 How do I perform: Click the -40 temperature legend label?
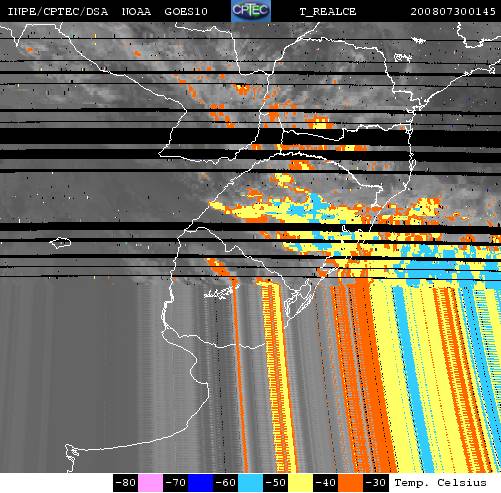[325, 483]
